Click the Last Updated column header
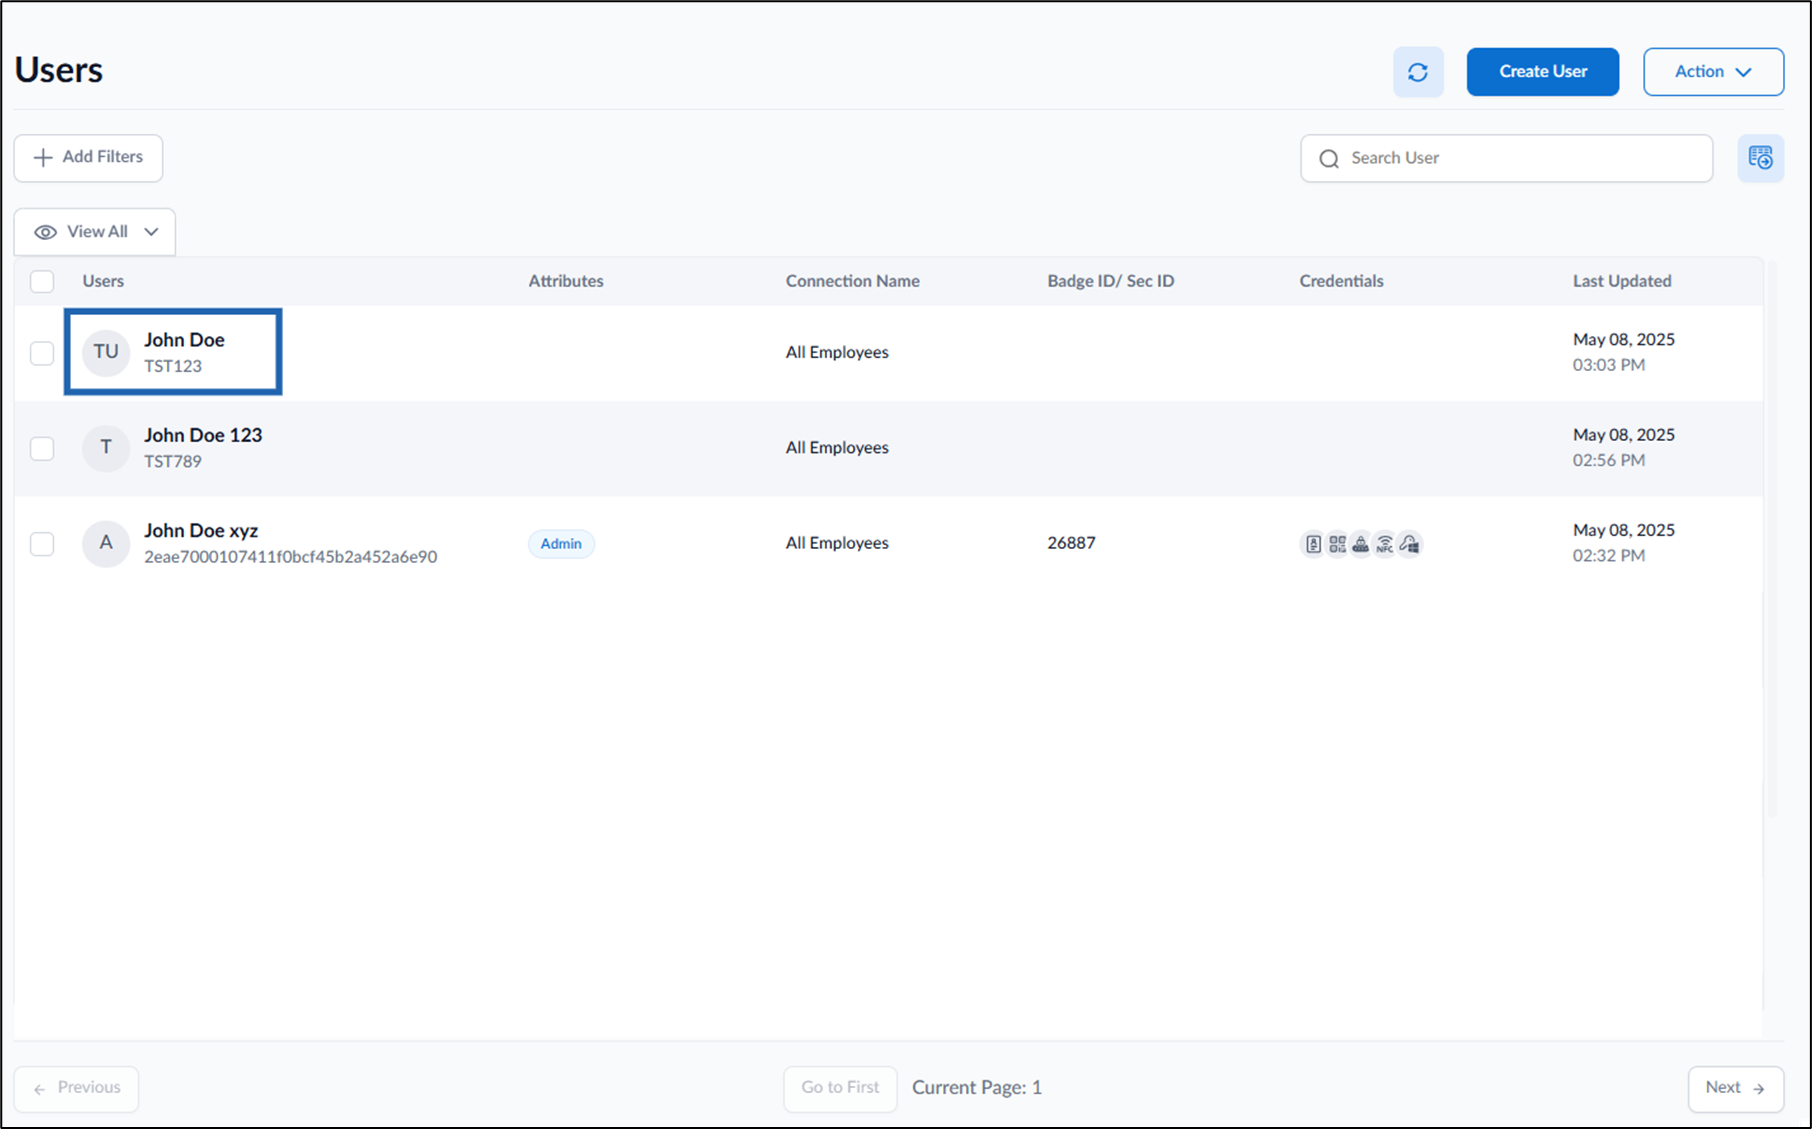The width and height of the screenshot is (1812, 1129). tap(1622, 281)
